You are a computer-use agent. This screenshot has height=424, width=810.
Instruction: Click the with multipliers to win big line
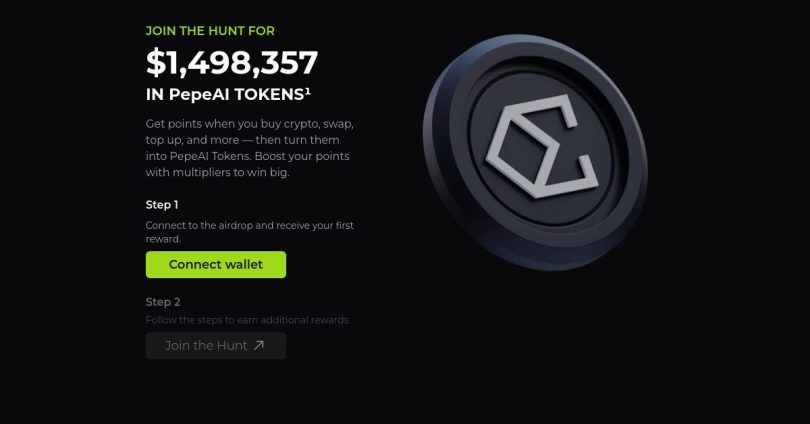click(x=217, y=172)
